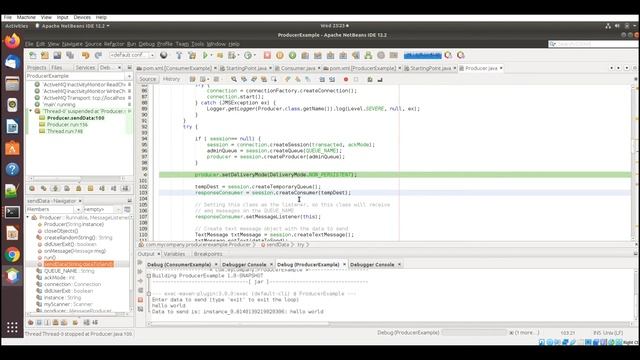
Task: Click the Search field in top right
Action: point(594,44)
